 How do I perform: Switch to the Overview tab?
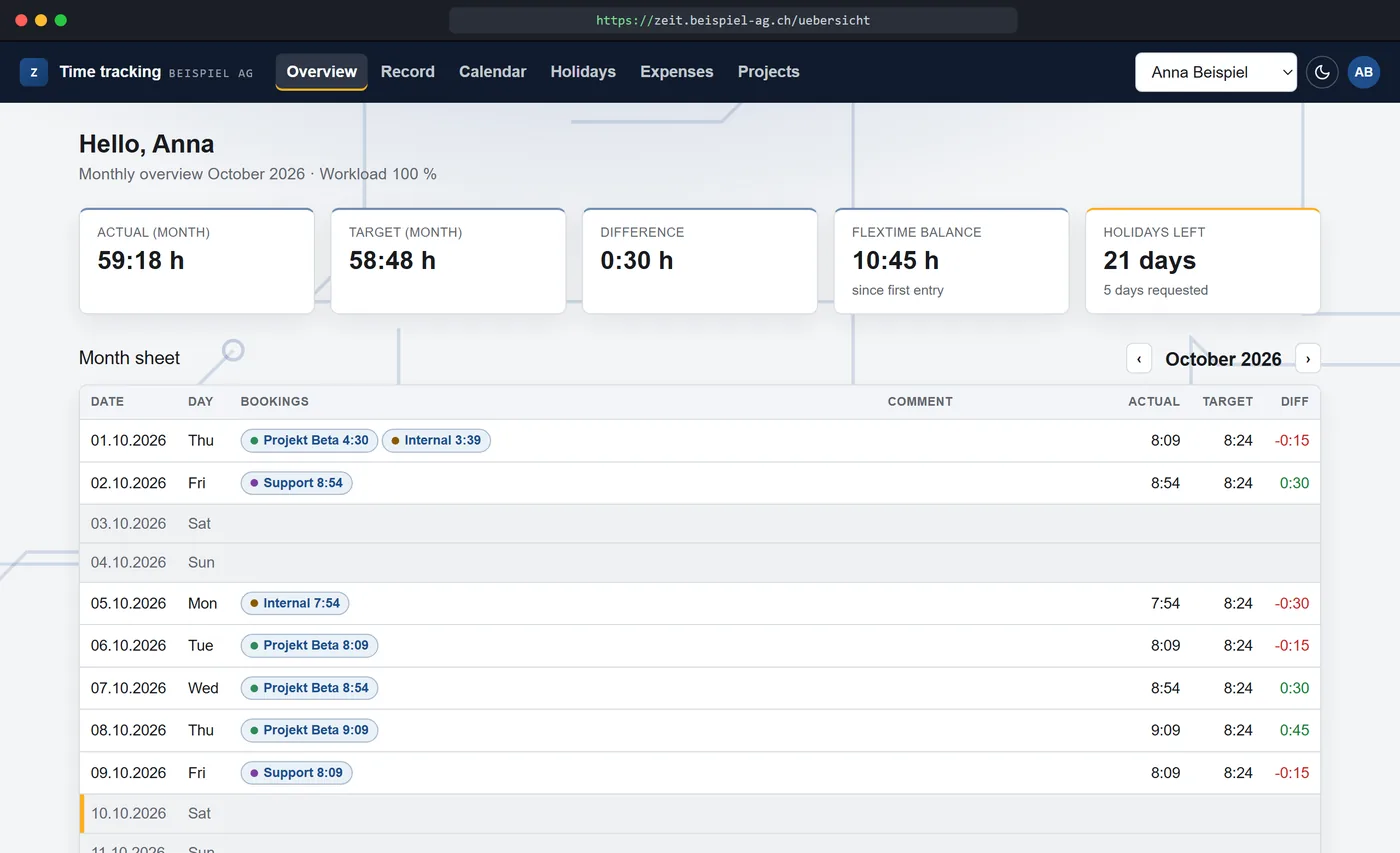pyautogui.click(x=321, y=72)
